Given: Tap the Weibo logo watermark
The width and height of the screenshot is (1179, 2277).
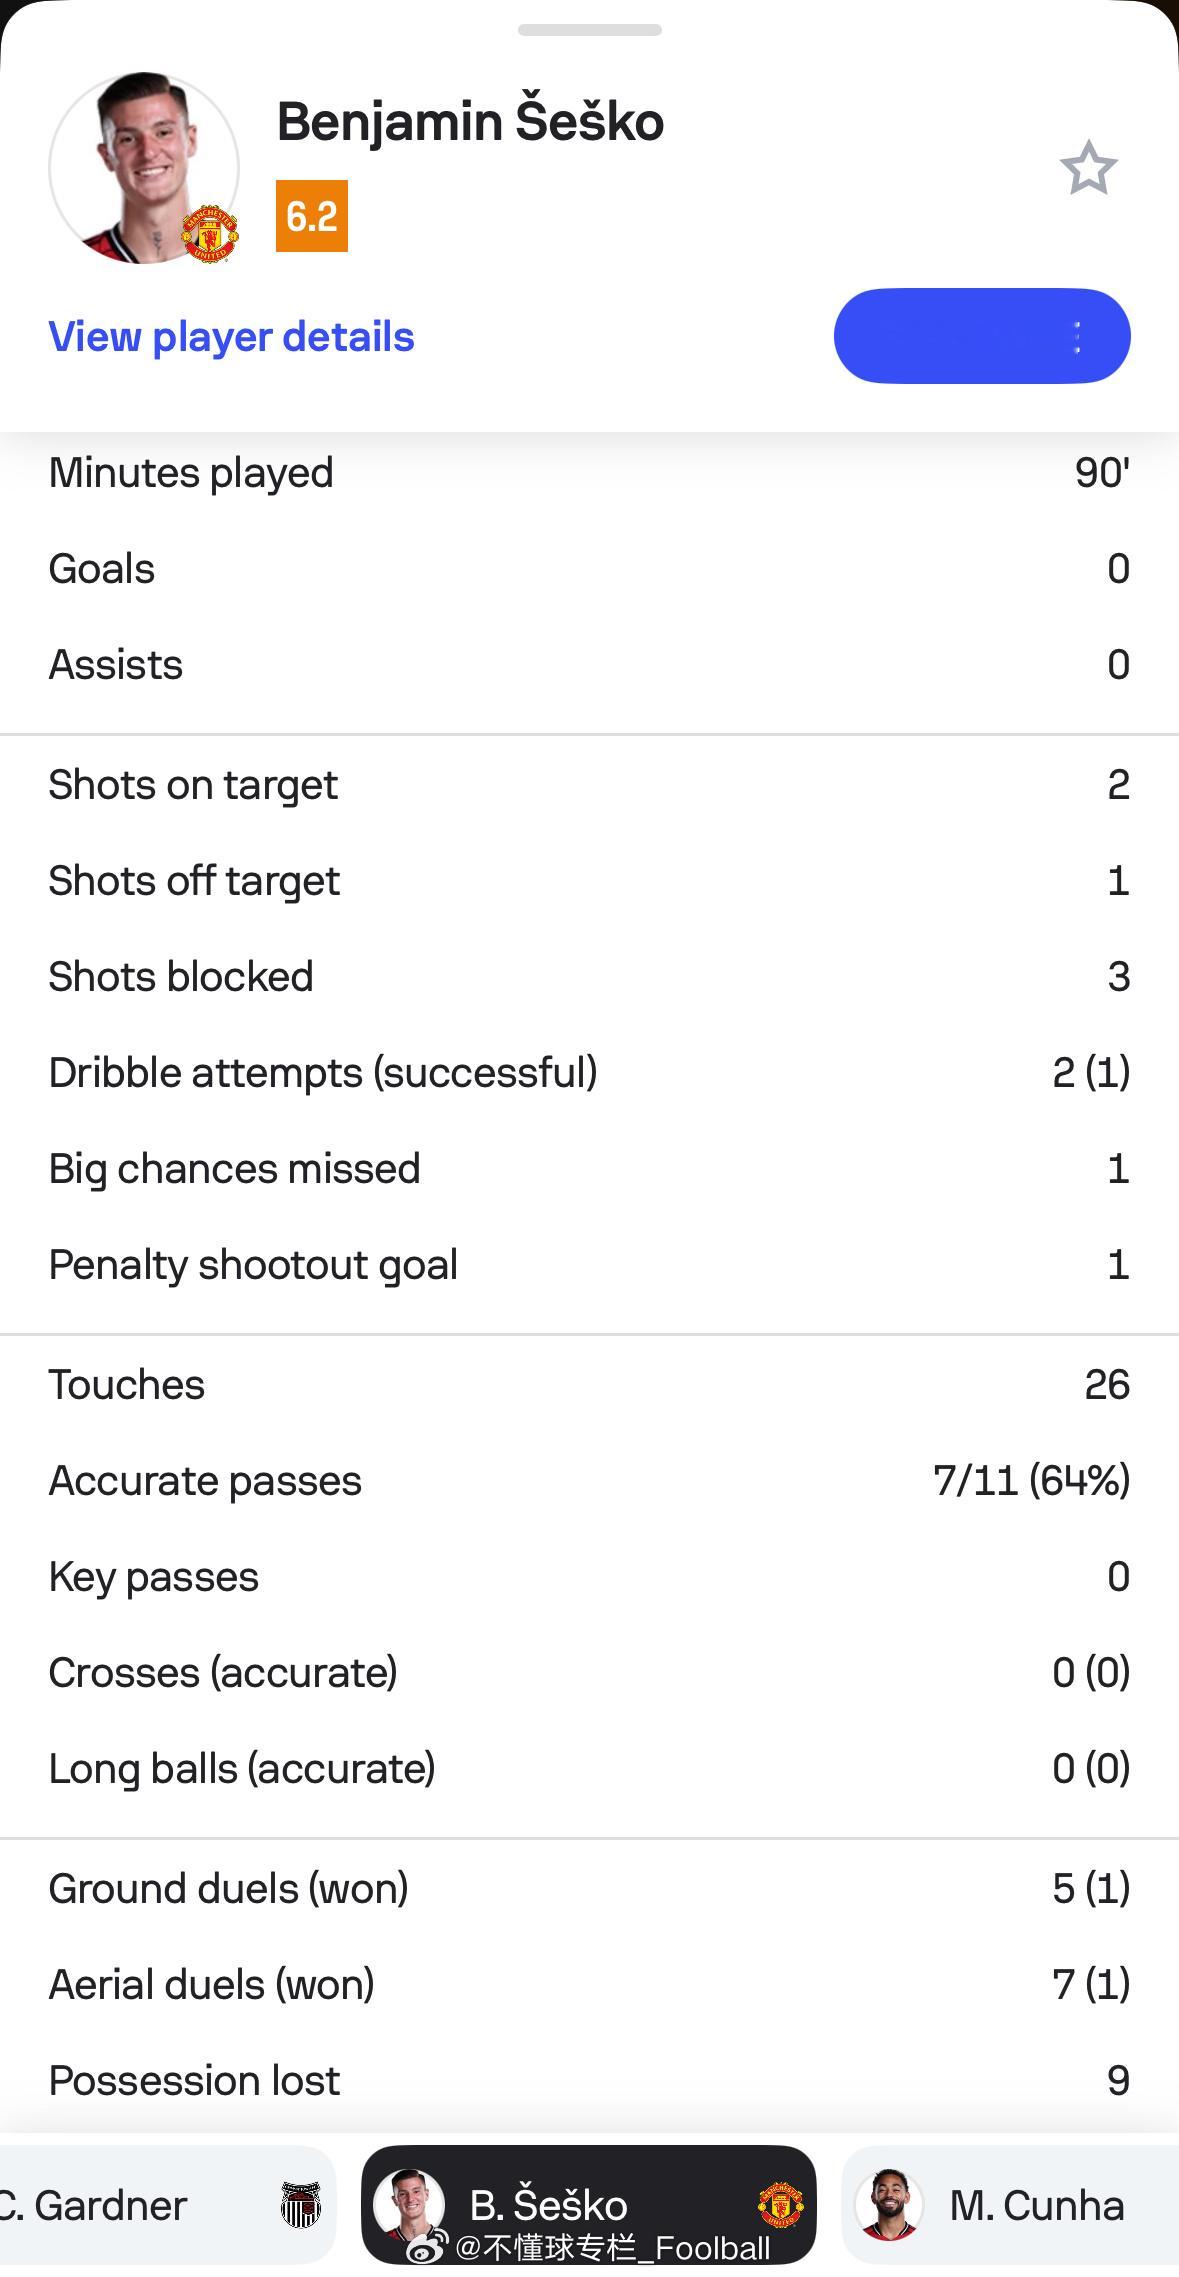Looking at the screenshot, I should (x=428, y=2247).
